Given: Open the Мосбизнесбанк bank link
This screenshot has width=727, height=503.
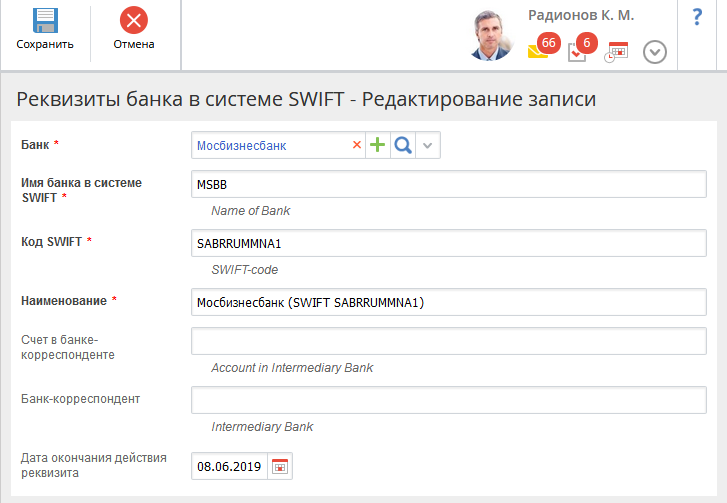Looking at the screenshot, I should 242,146.
